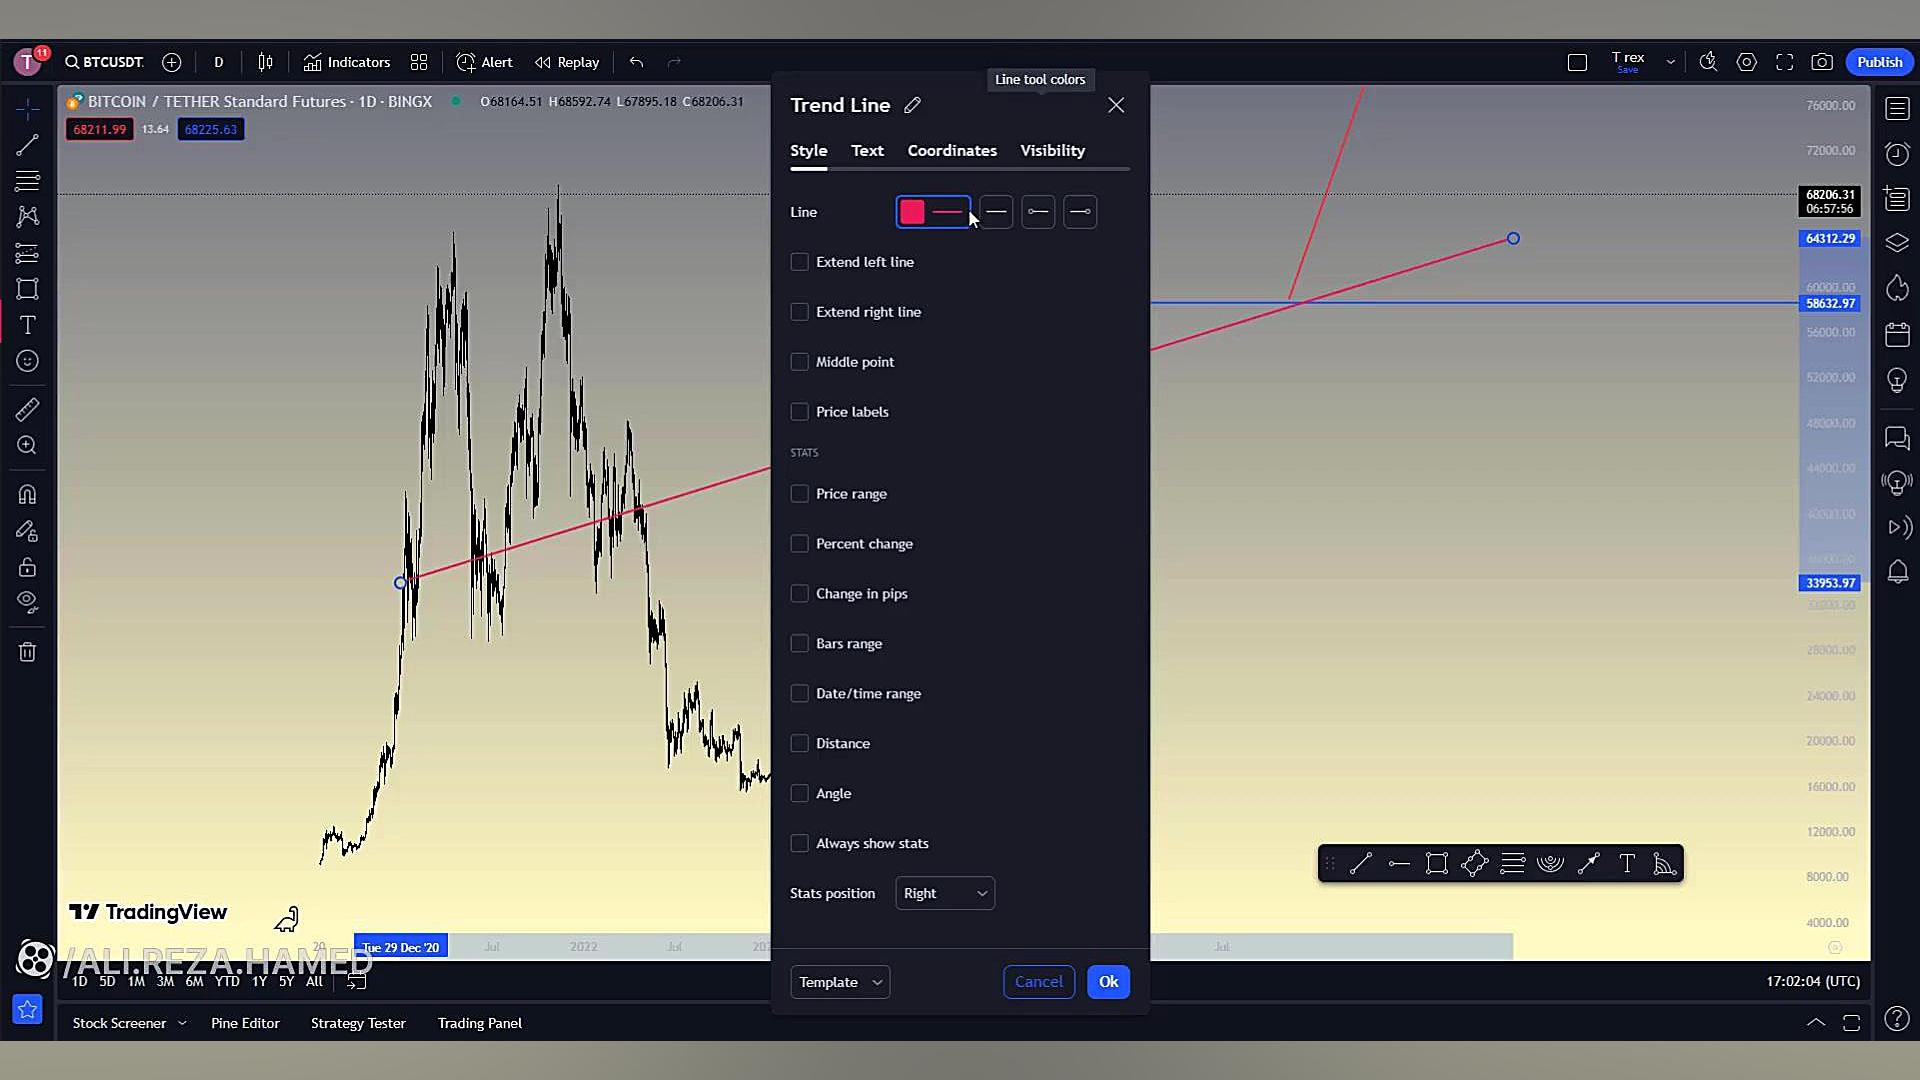Toggle Price labels checkbox

click(799, 412)
